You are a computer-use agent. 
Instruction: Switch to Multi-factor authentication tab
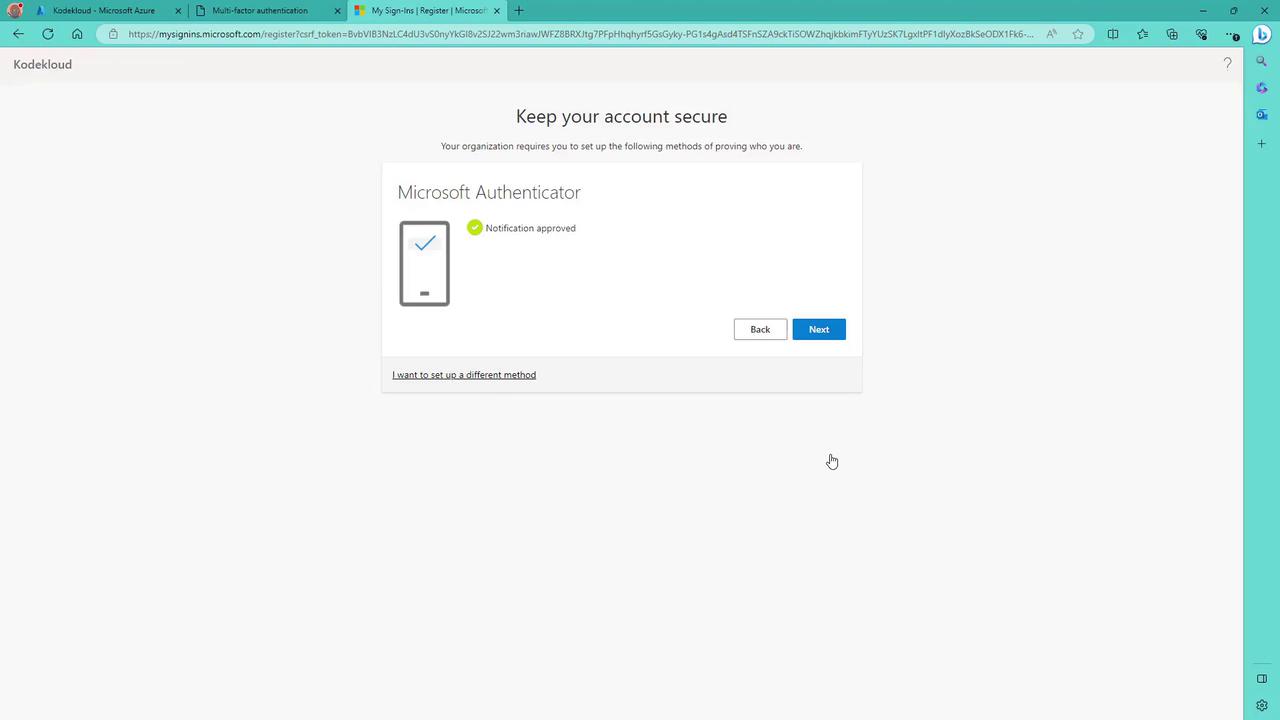(268, 11)
